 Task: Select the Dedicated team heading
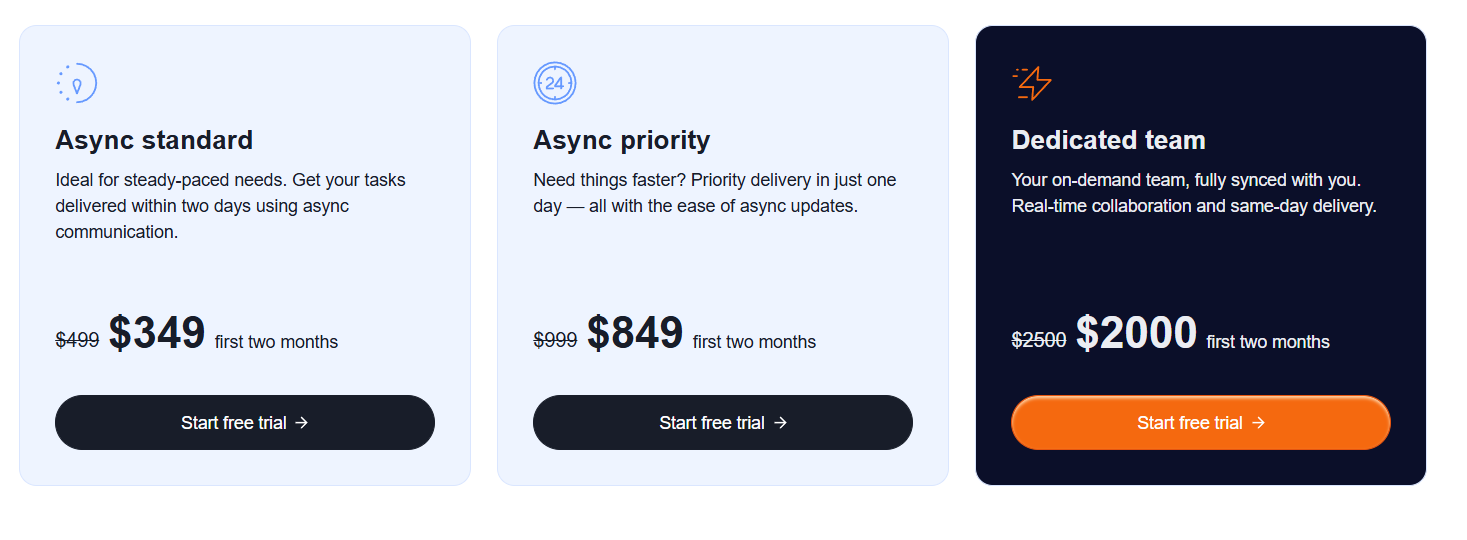pyautogui.click(x=1108, y=140)
